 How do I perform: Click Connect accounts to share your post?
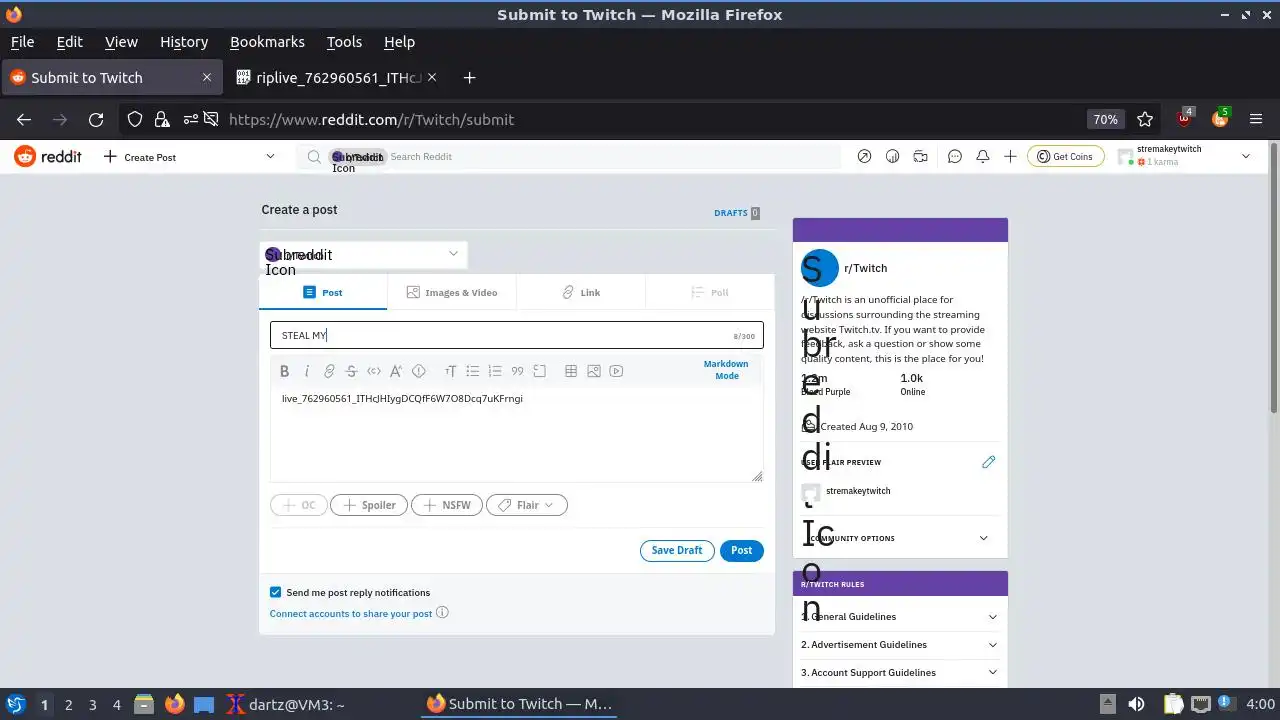(x=351, y=613)
